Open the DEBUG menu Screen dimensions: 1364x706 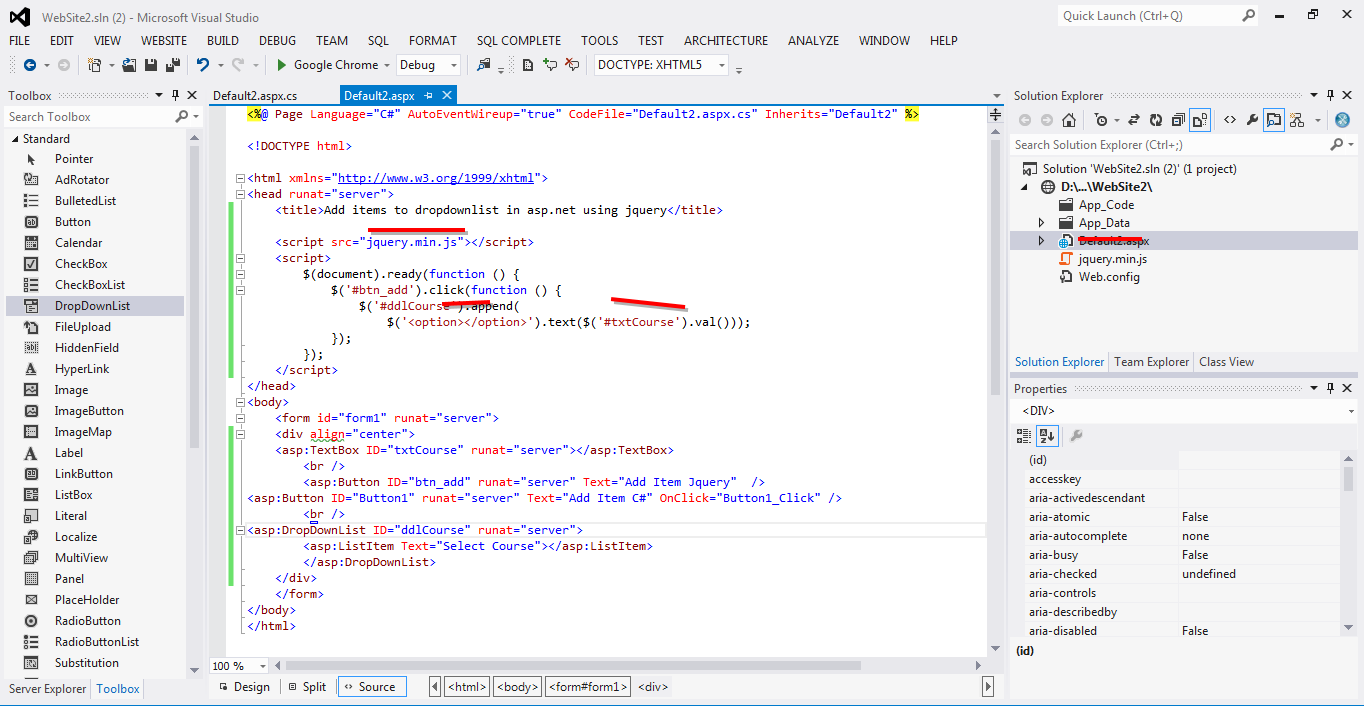pyautogui.click(x=277, y=41)
